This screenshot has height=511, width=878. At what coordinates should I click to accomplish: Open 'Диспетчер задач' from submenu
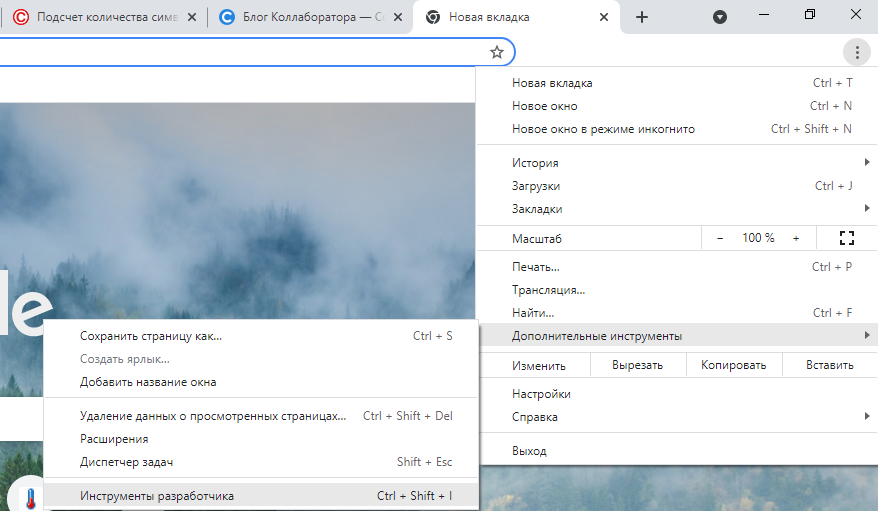pos(126,462)
